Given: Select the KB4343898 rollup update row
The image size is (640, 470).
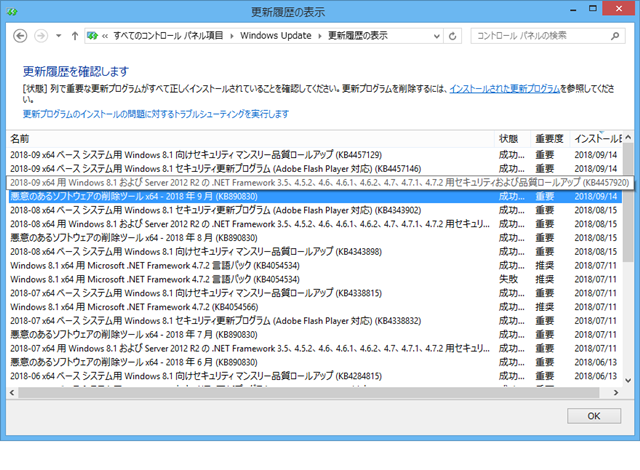Looking at the screenshot, I should point(315,252).
